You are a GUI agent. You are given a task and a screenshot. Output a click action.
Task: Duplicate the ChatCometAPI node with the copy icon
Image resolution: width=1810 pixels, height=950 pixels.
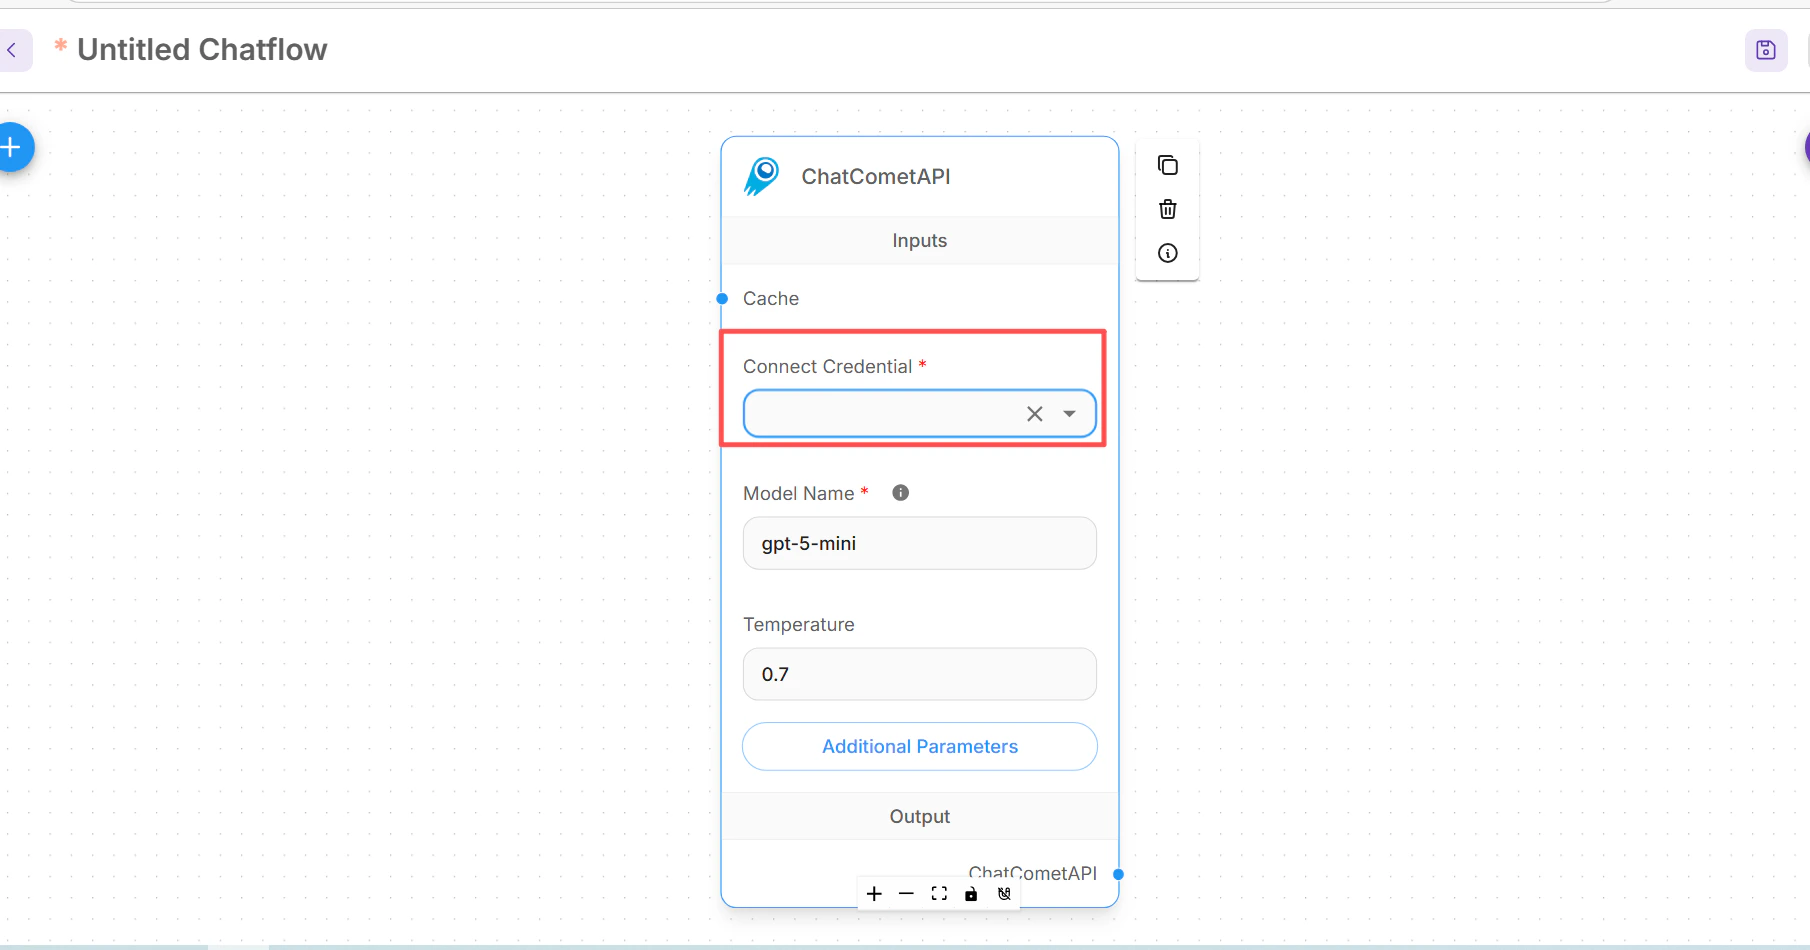[x=1167, y=165]
